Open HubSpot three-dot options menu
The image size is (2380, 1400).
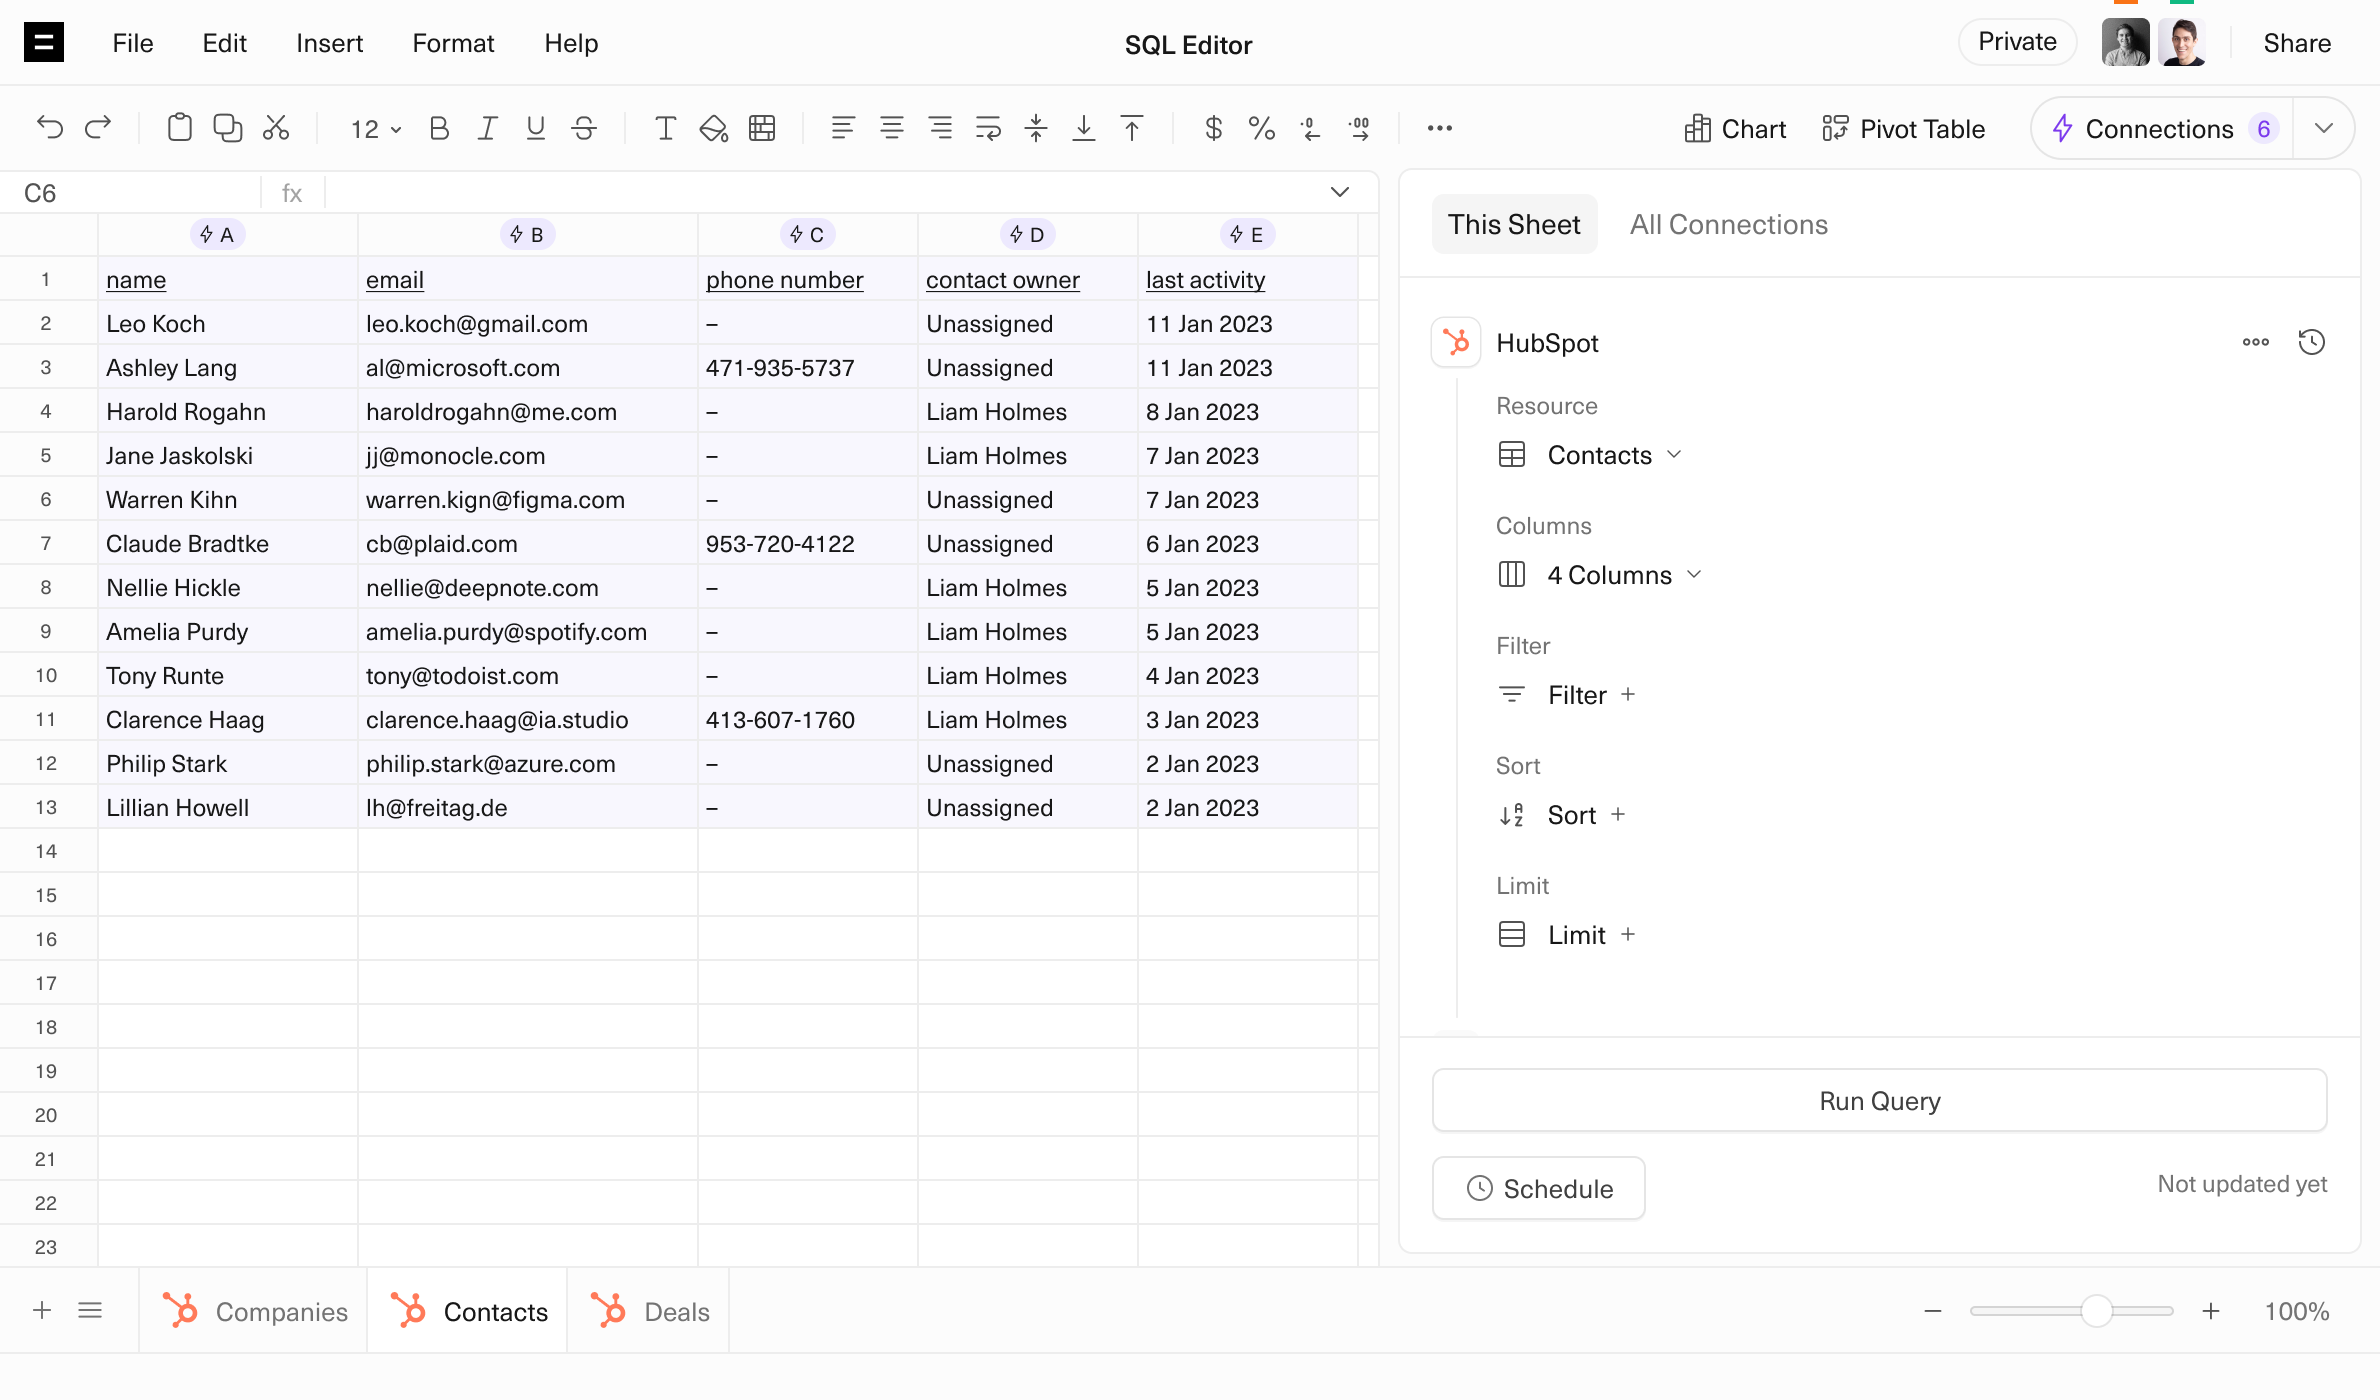click(2255, 342)
